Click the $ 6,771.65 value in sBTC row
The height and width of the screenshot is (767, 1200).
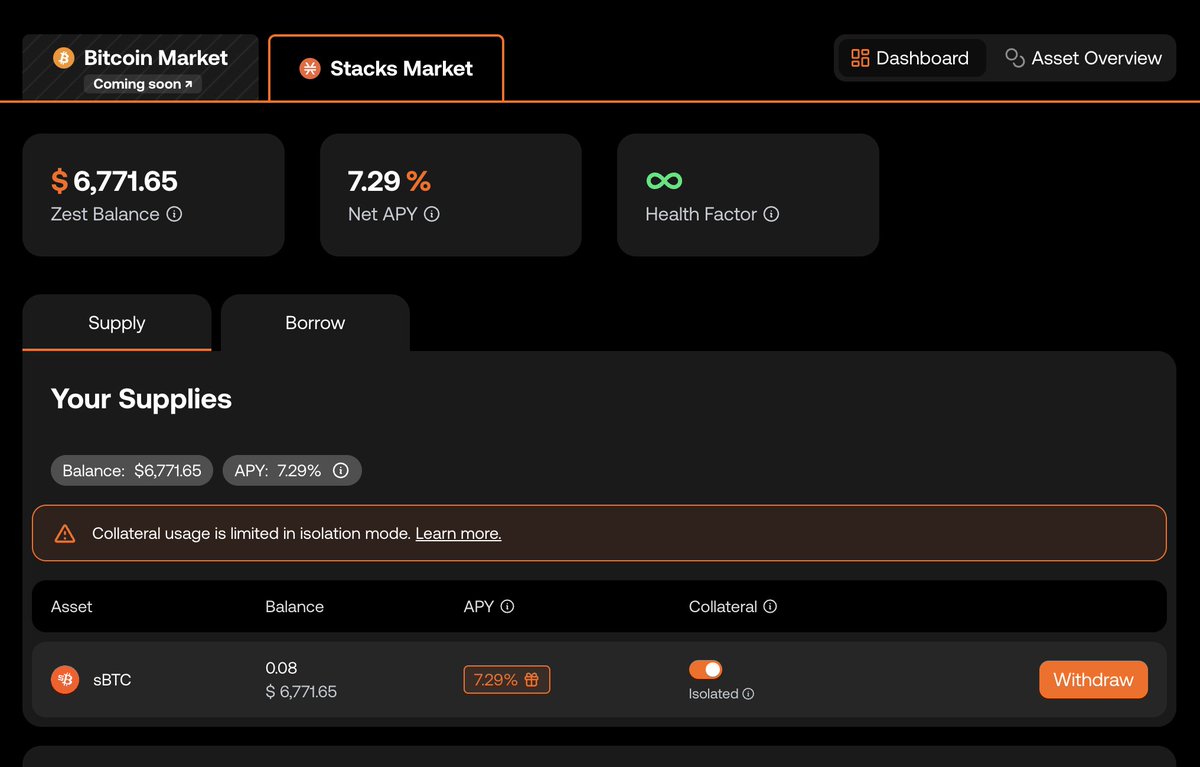pos(301,692)
